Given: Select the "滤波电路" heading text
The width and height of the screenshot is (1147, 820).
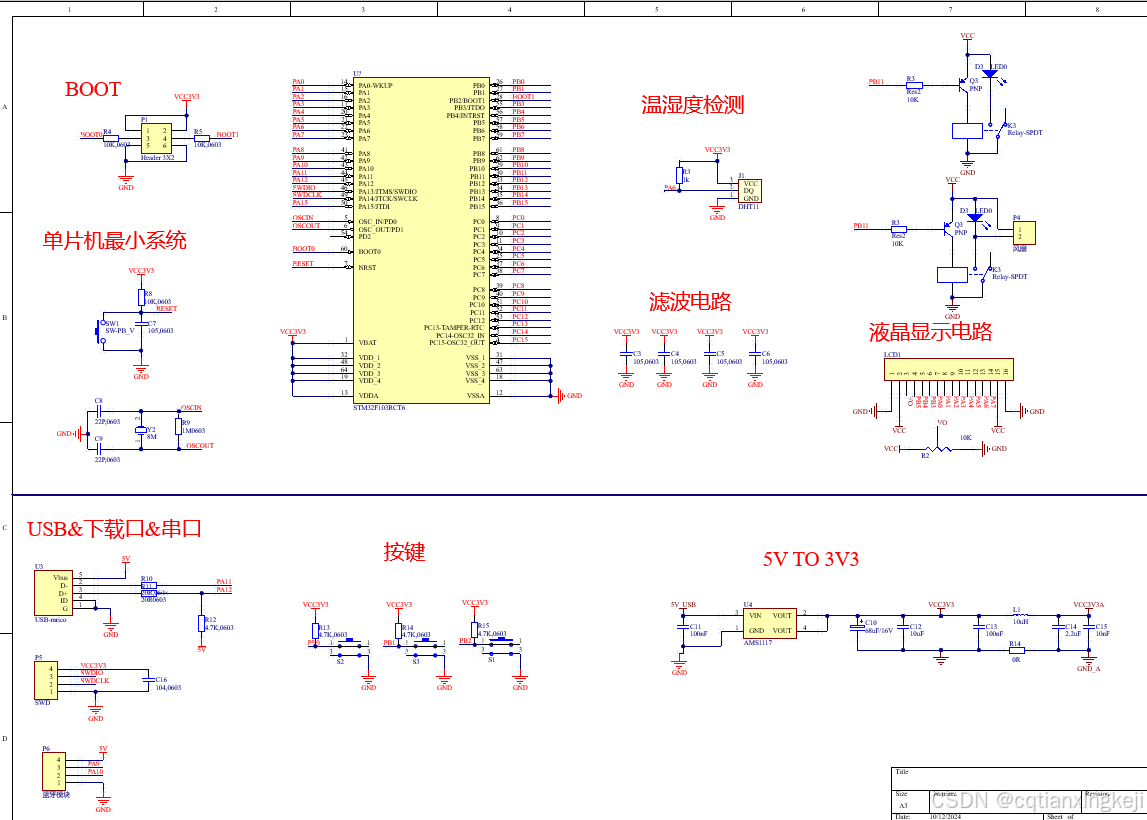Looking at the screenshot, I should (690, 301).
